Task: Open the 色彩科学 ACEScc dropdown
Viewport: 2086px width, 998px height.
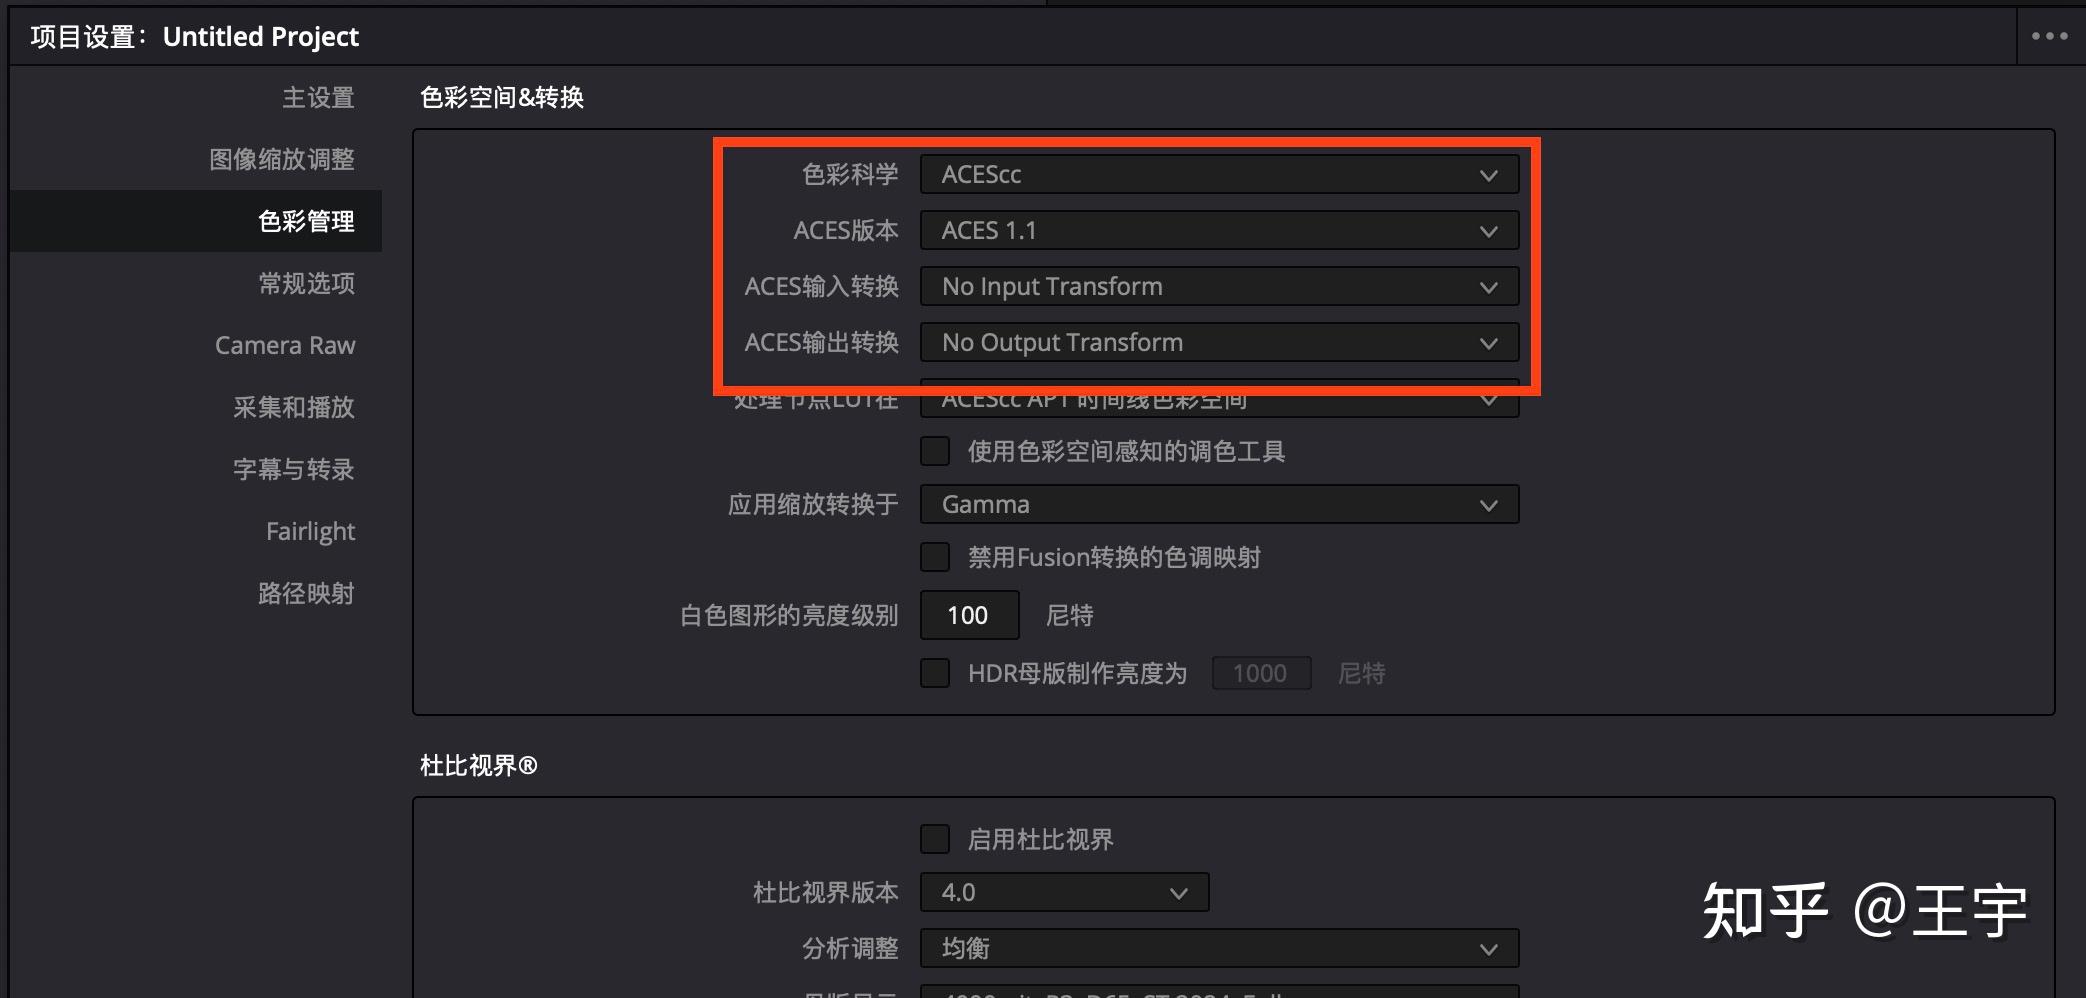Action: click(x=1218, y=174)
